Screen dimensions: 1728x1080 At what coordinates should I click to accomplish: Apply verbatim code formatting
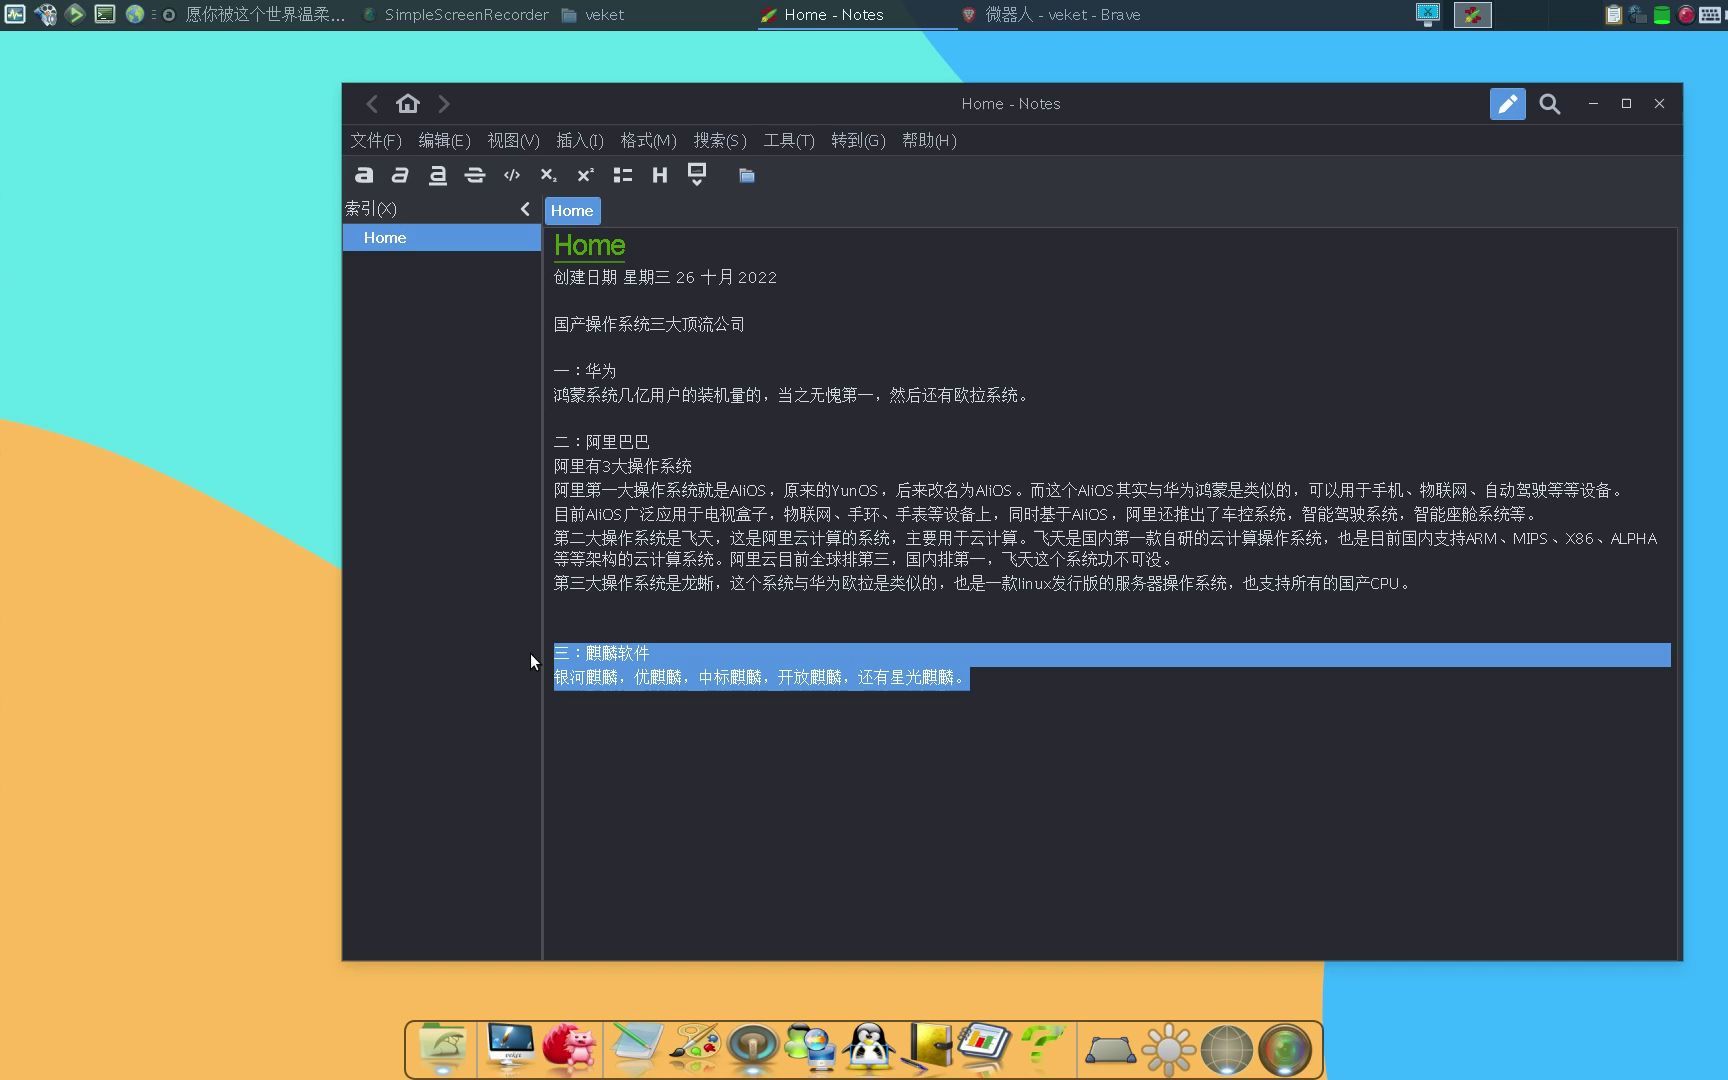[x=512, y=175]
